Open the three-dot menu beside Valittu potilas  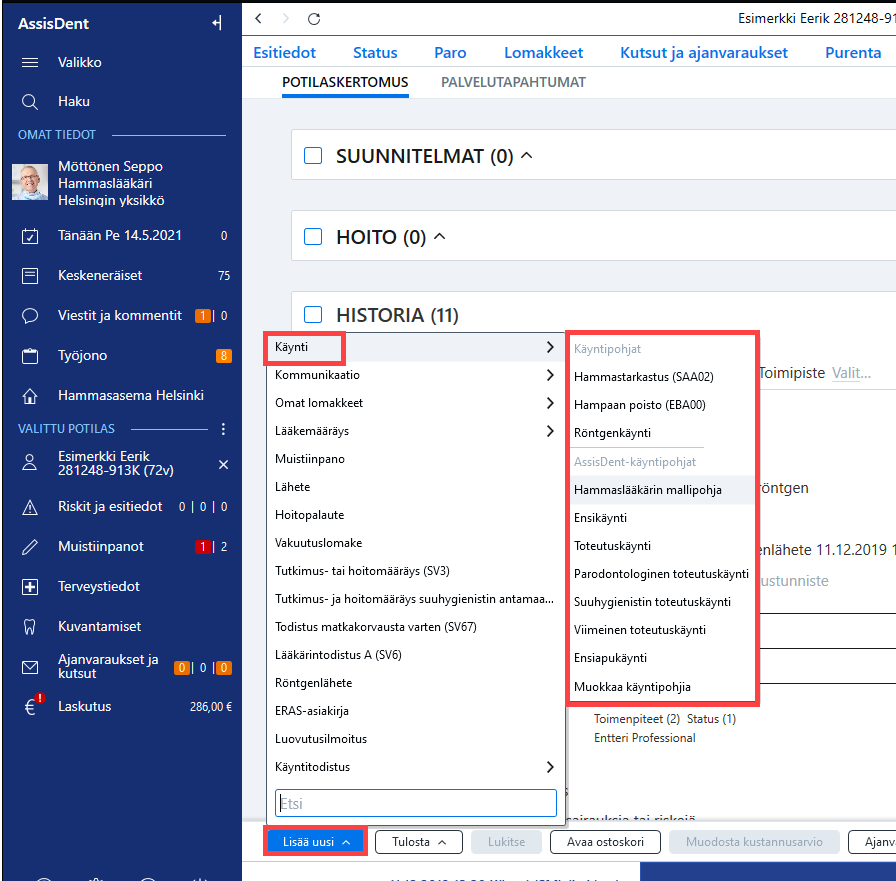tap(223, 429)
